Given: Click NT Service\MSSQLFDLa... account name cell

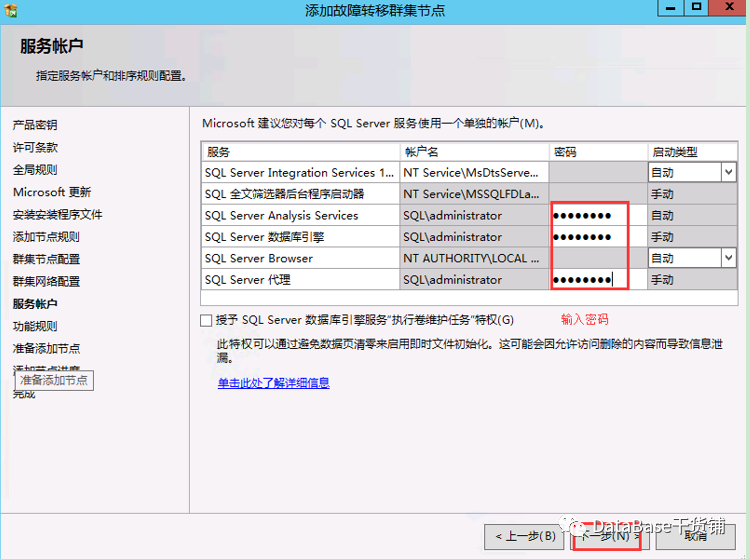Looking at the screenshot, I should (x=474, y=194).
